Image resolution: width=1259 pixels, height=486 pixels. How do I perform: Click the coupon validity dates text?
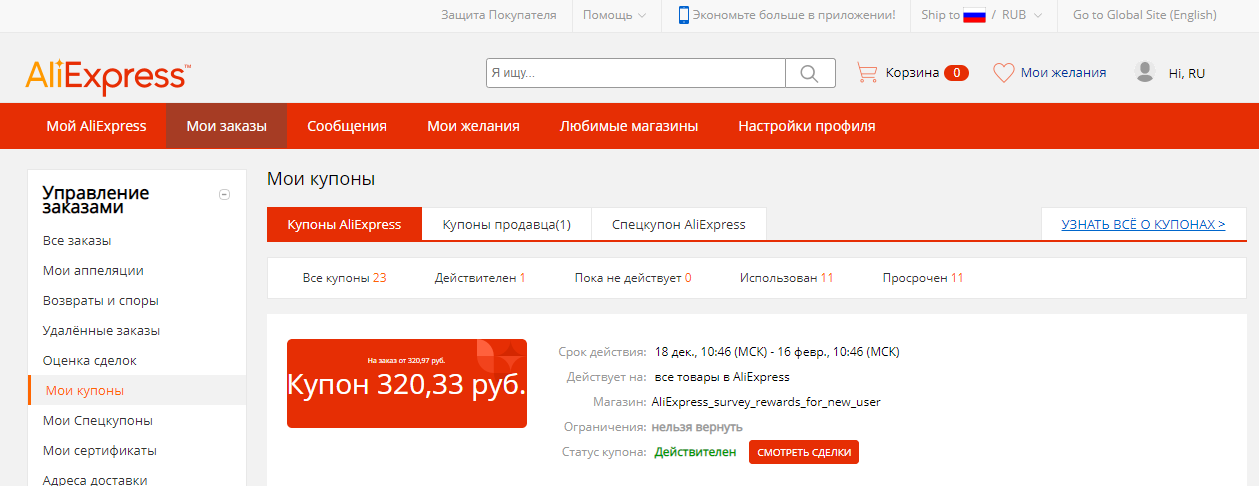[x=777, y=352]
